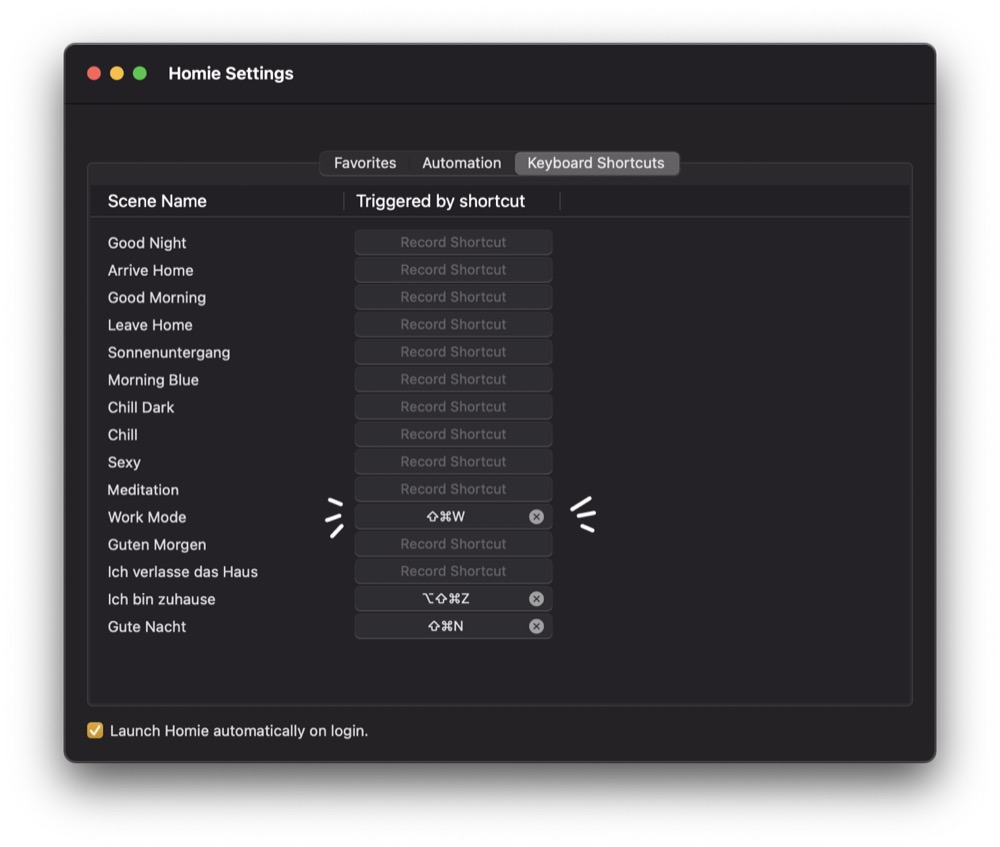Select the Keyboard Shortcuts tab
This screenshot has width=1000, height=847.
point(596,163)
